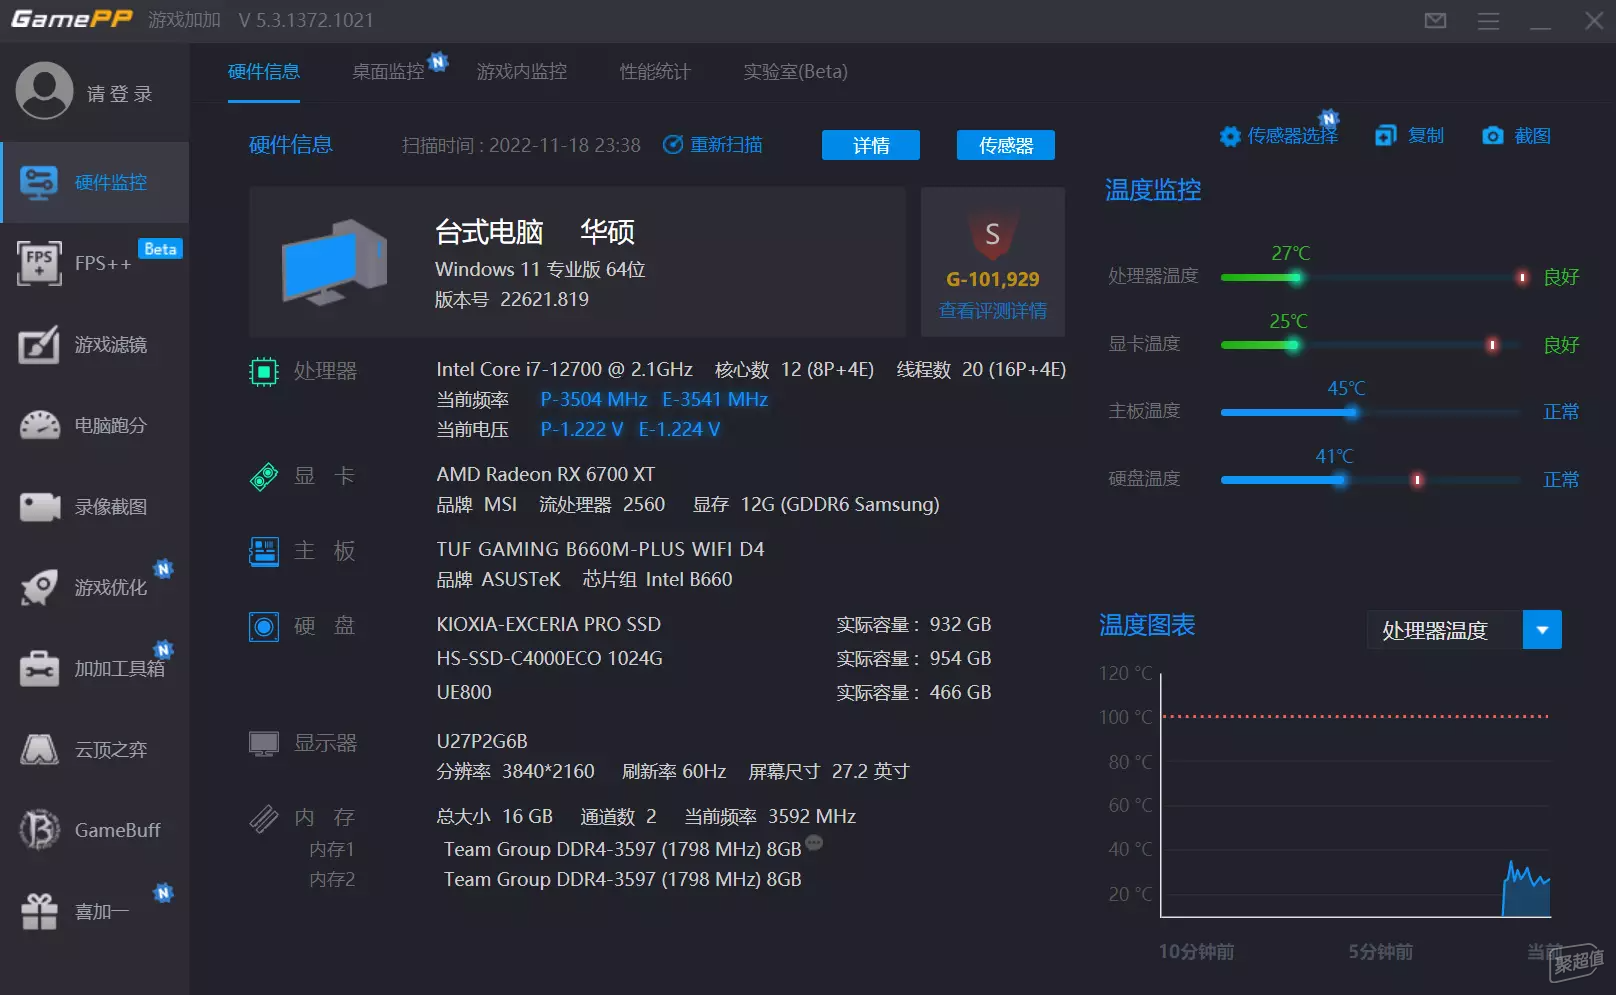Click UE800 disk row

click(714, 693)
